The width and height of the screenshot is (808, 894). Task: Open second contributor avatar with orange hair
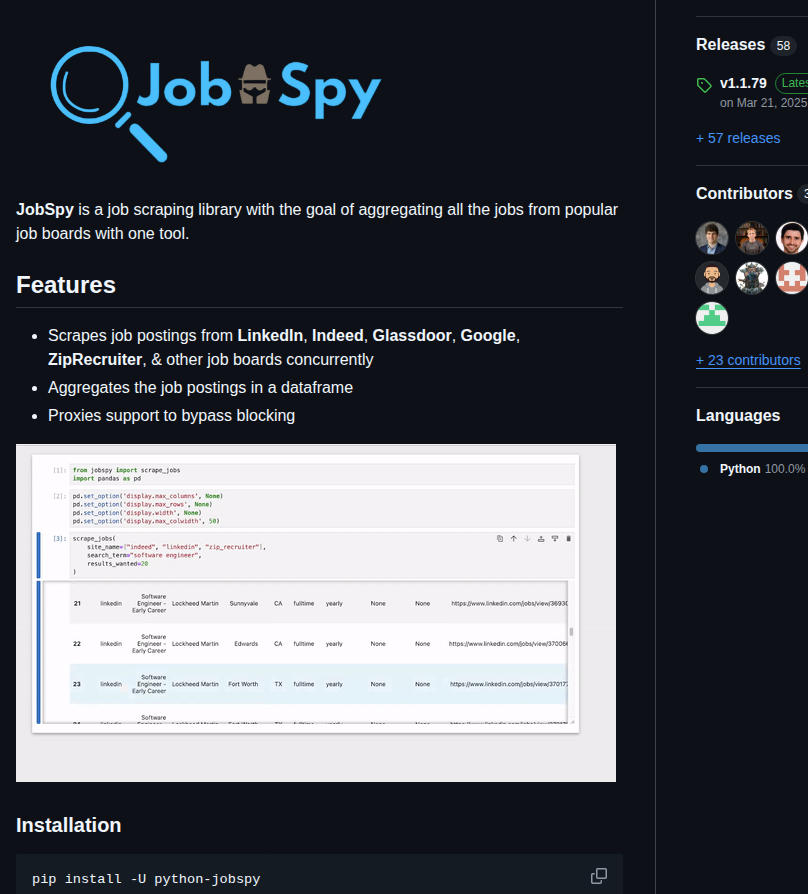(x=752, y=238)
